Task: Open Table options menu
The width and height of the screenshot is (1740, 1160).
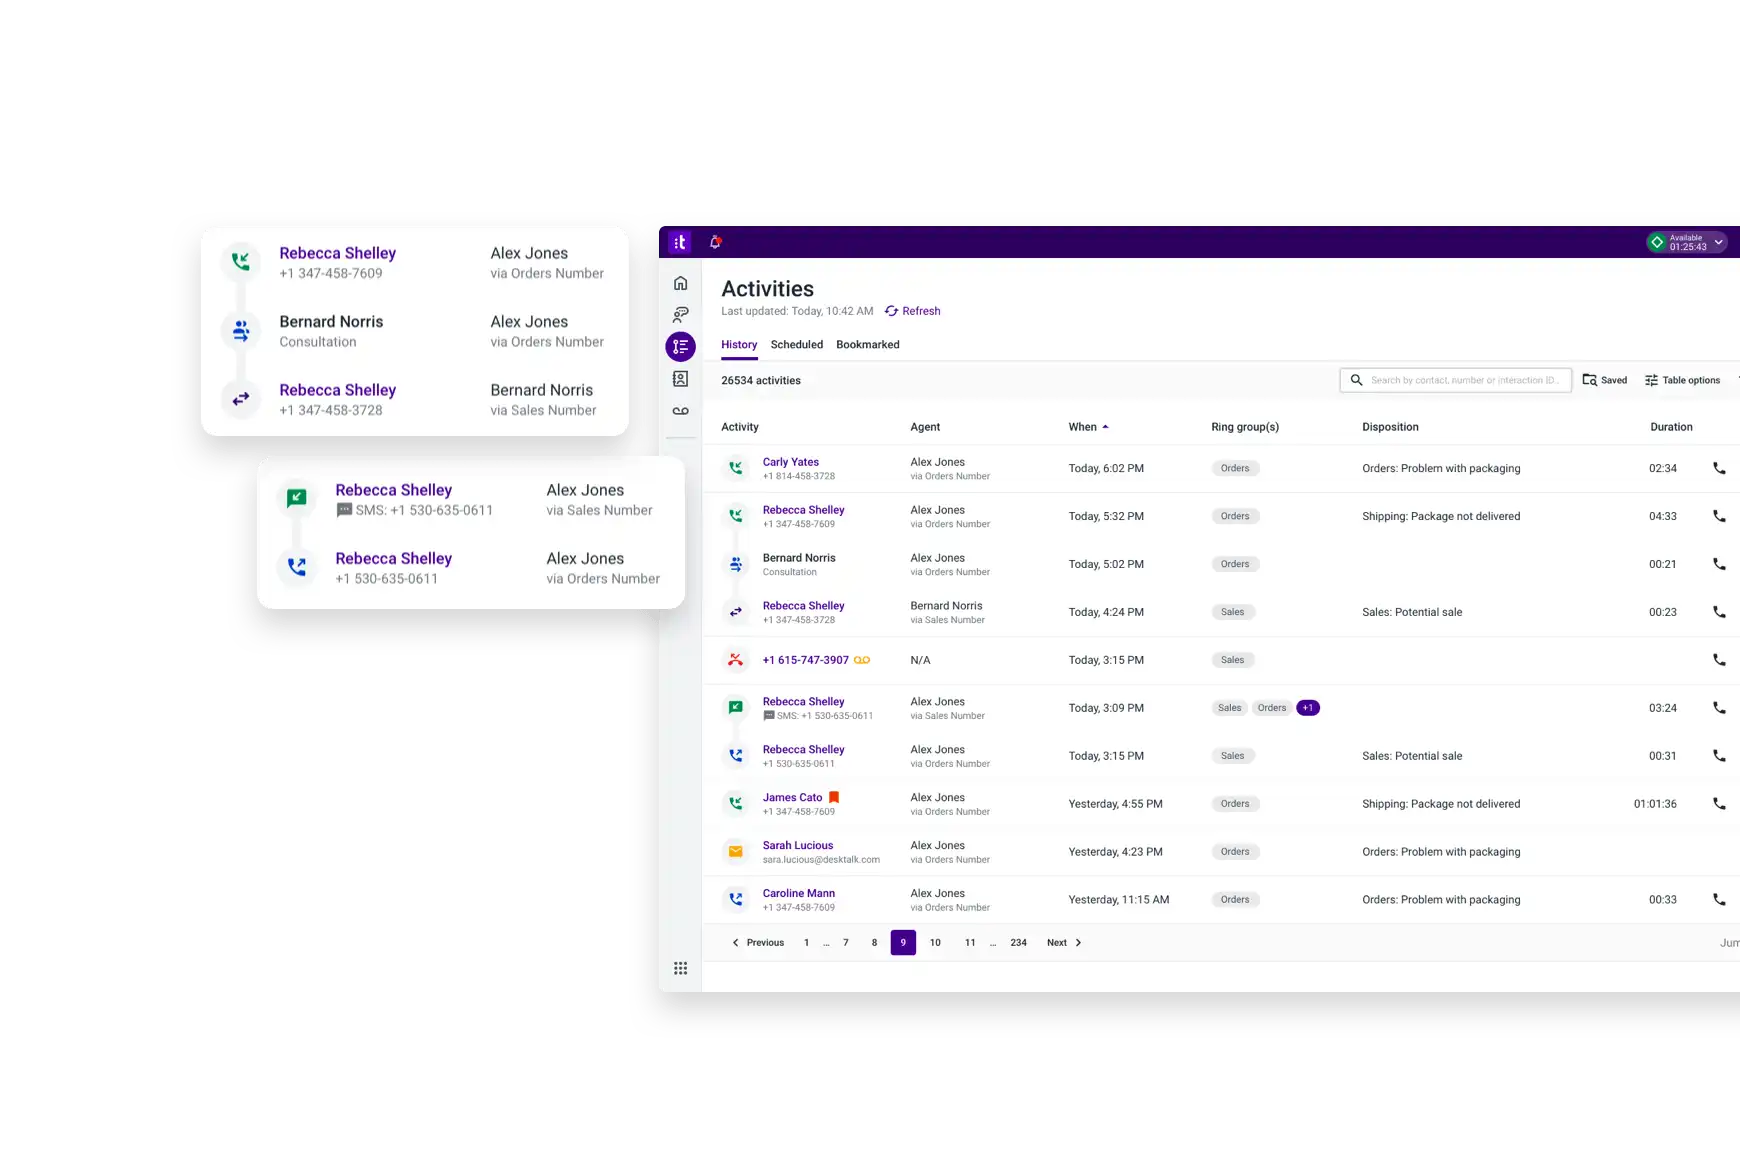Action: [x=1682, y=380]
